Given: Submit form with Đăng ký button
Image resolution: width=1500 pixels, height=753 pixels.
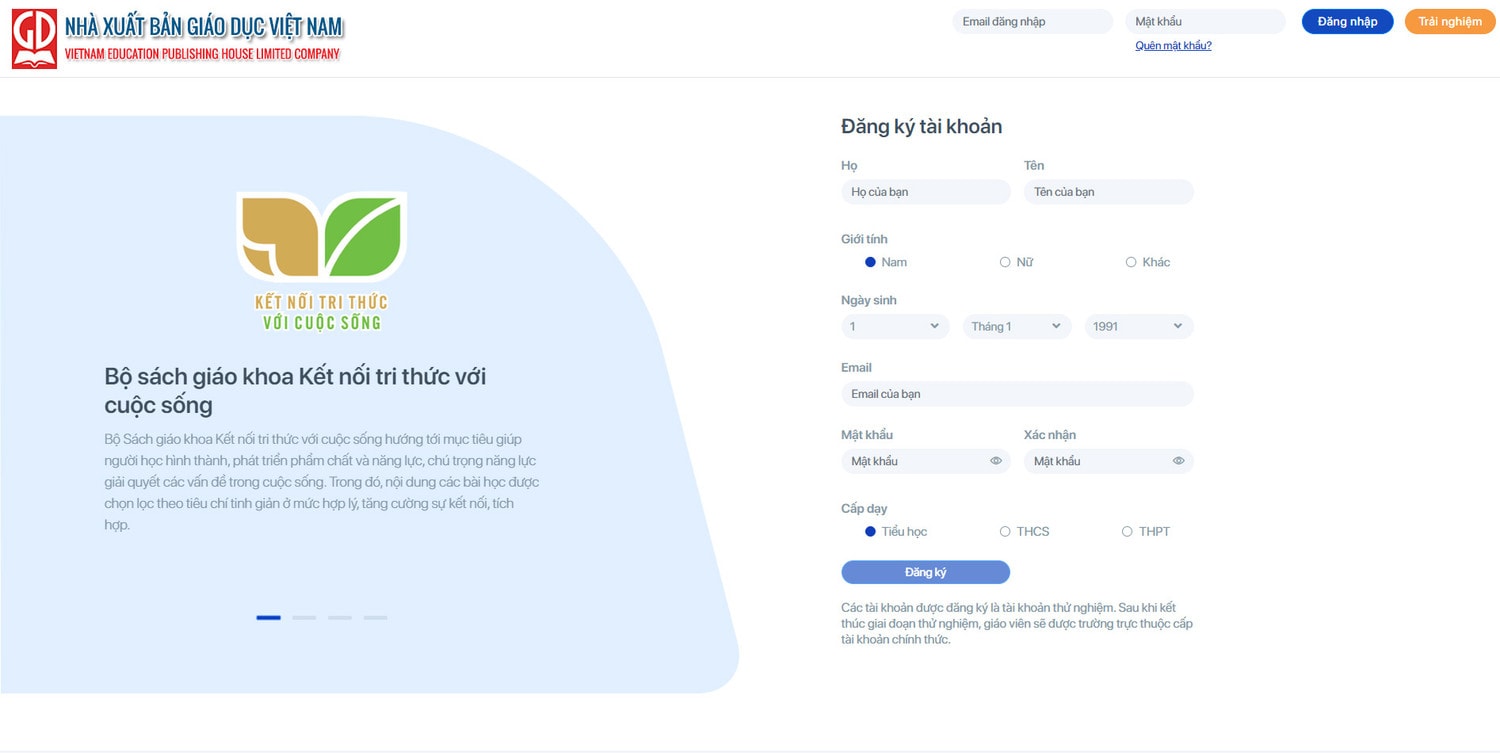Looking at the screenshot, I should coord(925,572).
